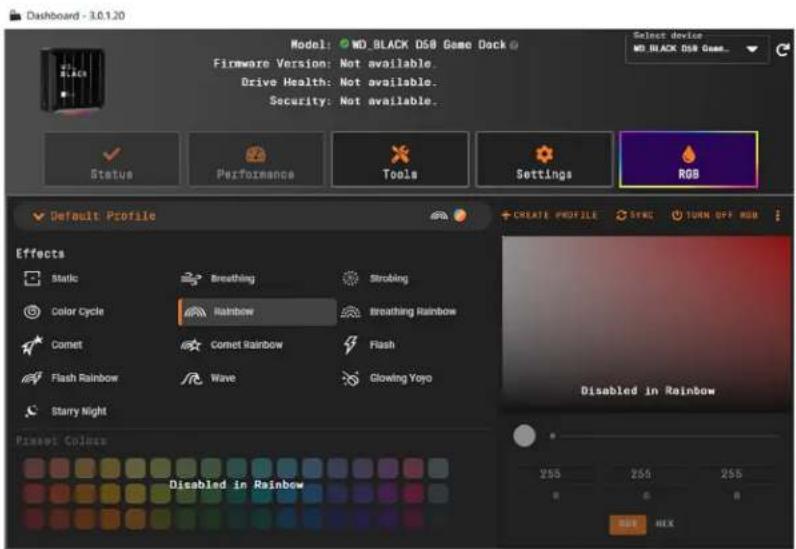Screen dimensions: 796x549
Task: Click the red-to-gray color picker area
Action: click(647, 323)
